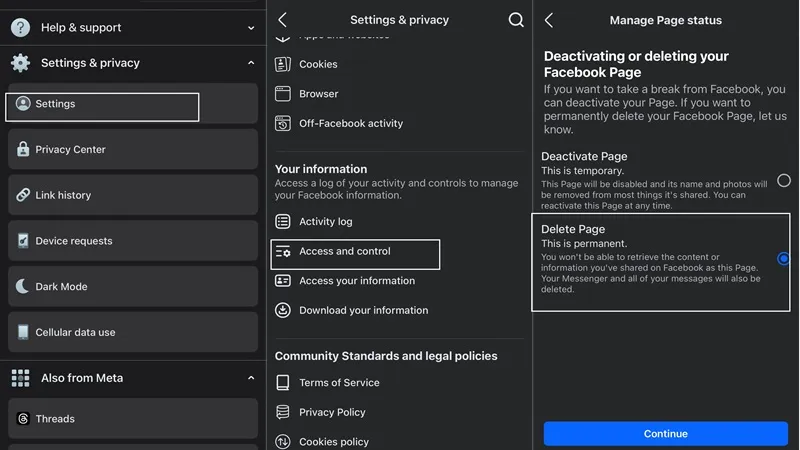
Task: Open search in Settings & privacy
Action: 516,20
